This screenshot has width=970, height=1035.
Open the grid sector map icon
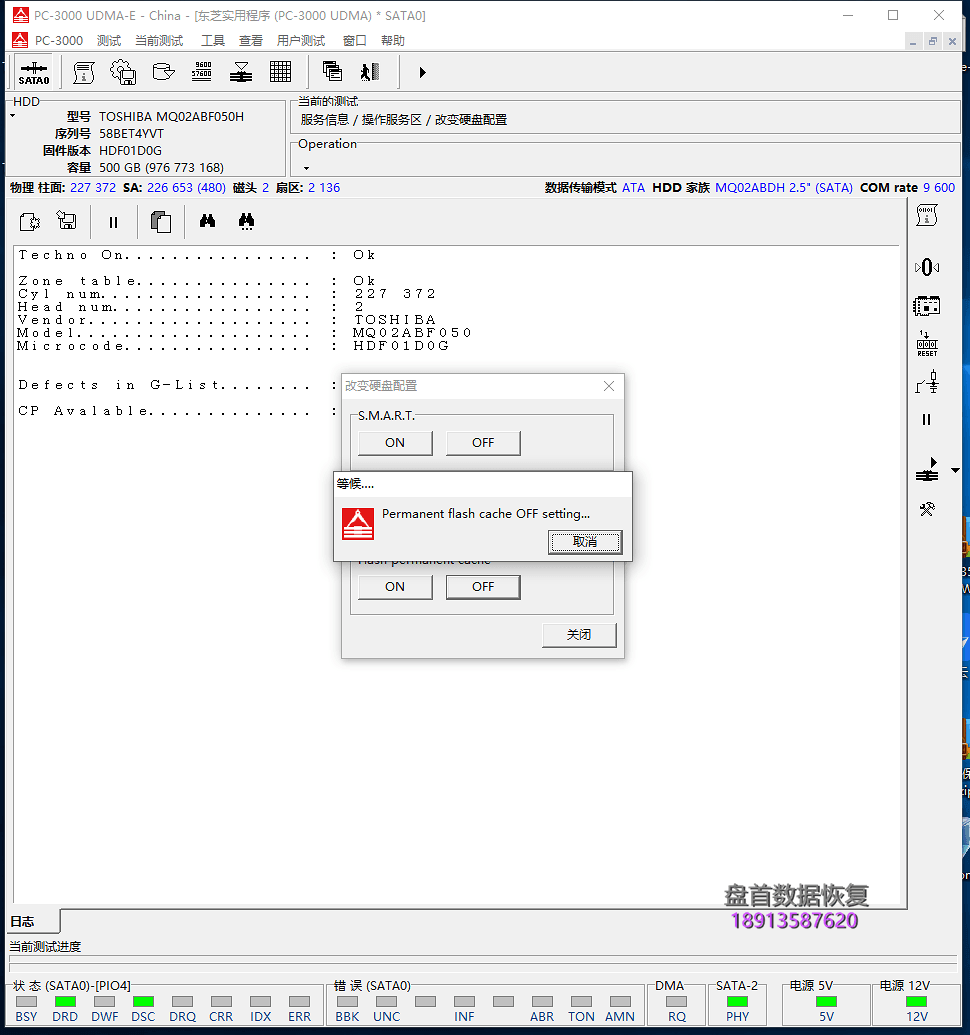coord(280,71)
